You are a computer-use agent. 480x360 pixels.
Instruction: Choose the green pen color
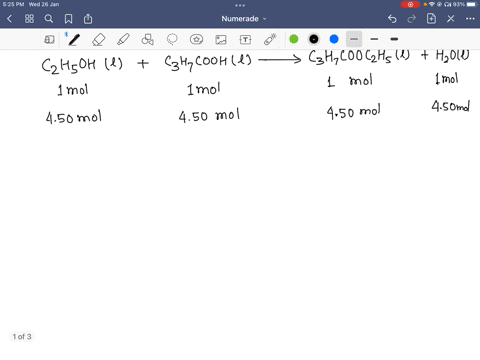[x=294, y=39]
